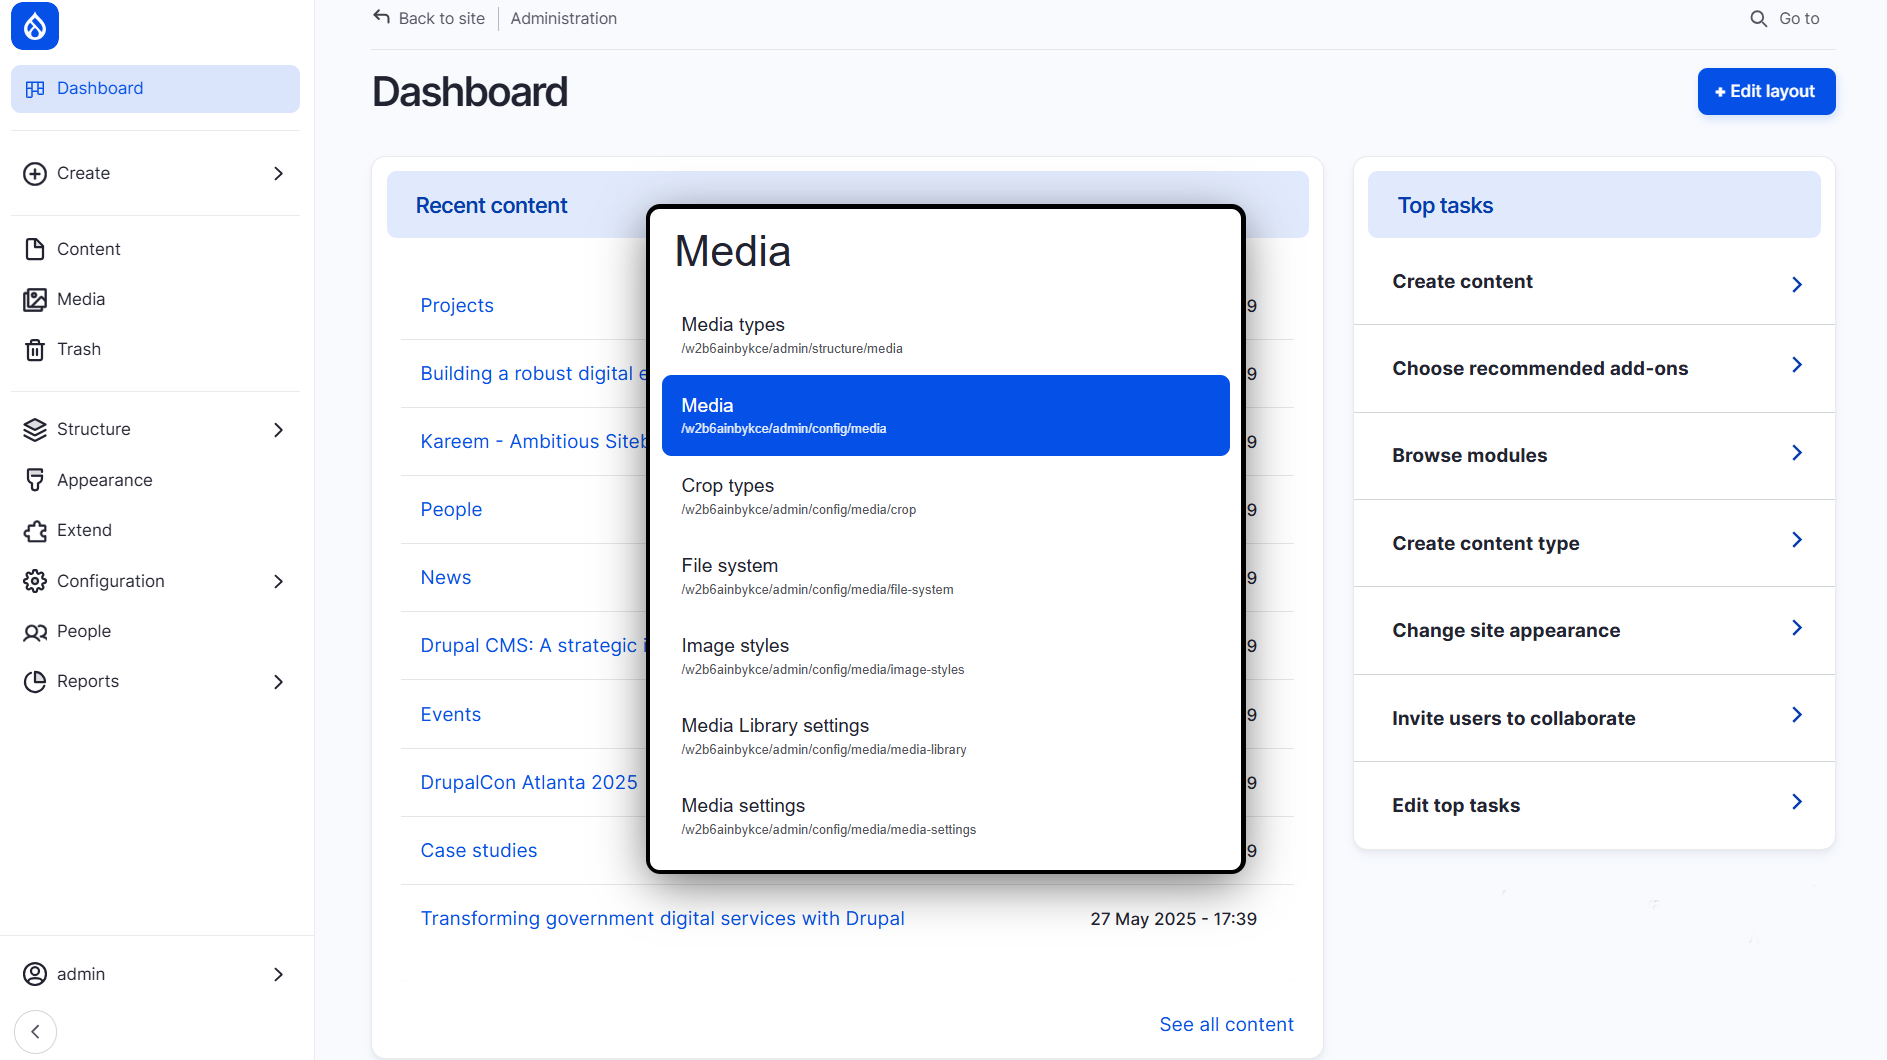Select highlighted Media config result
Image resolution: width=1887 pixels, height=1060 pixels.
945,415
